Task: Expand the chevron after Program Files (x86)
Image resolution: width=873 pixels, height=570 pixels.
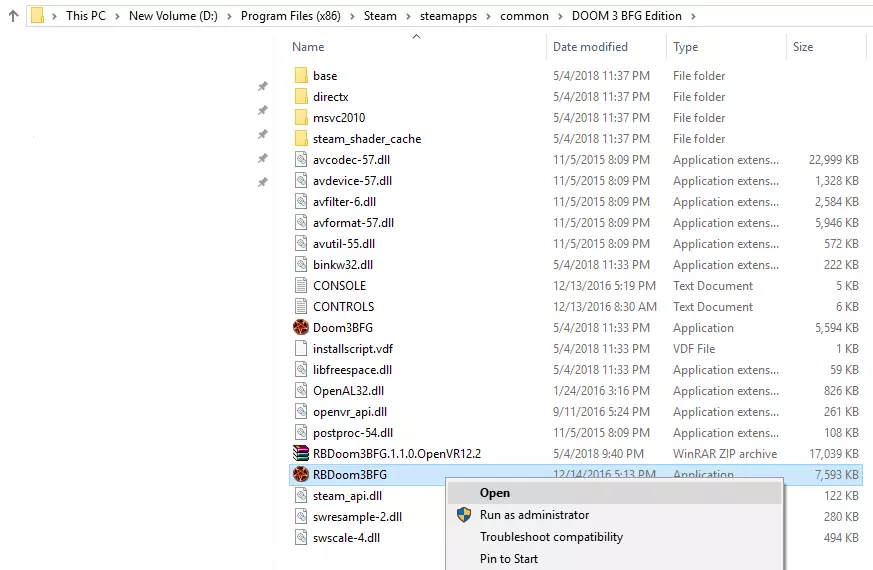Action: (x=352, y=16)
